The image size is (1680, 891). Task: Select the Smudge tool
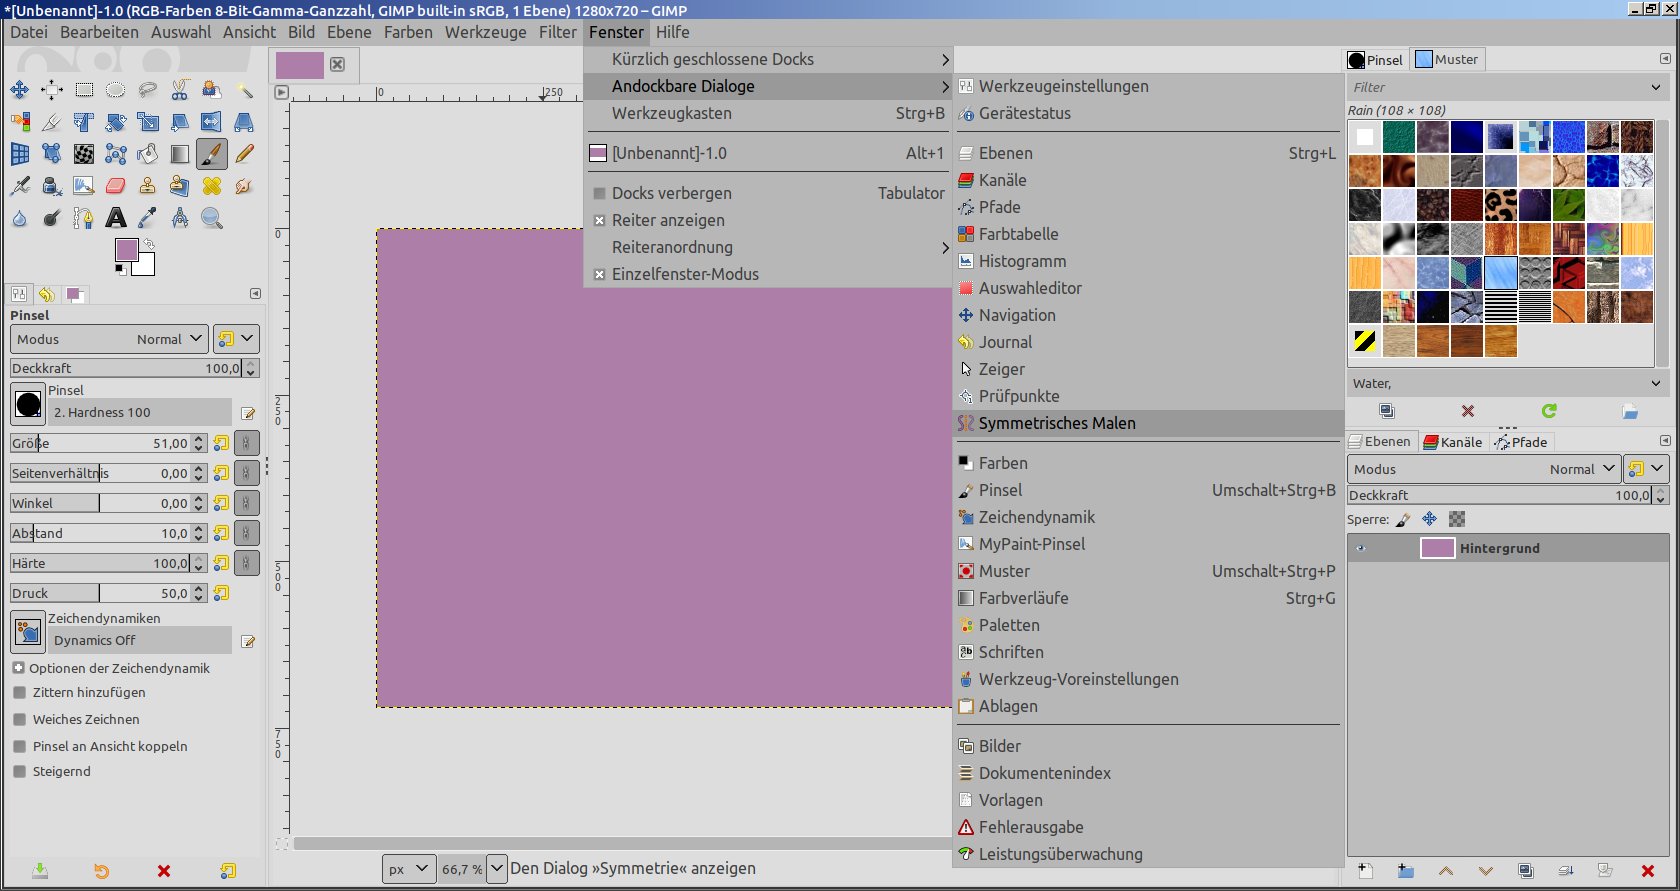pos(244,186)
